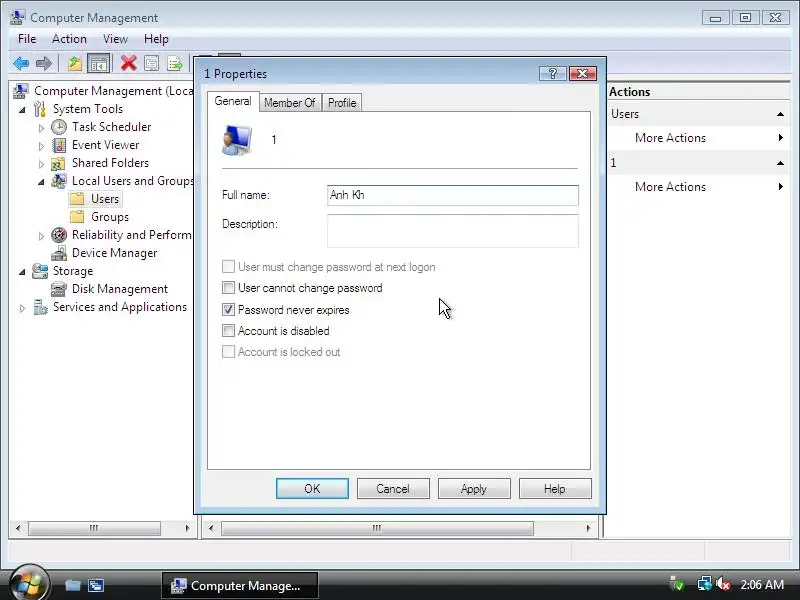
Task: Click the network connection tray icon
Action: click(x=704, y=584)
